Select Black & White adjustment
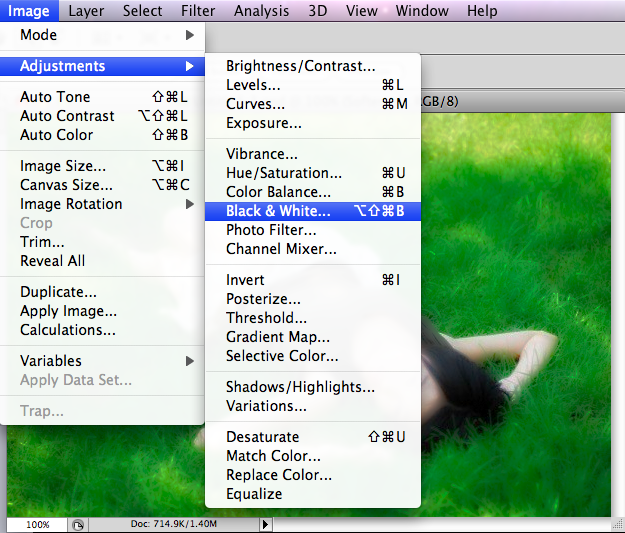625x533 pixels. [313, 211]
